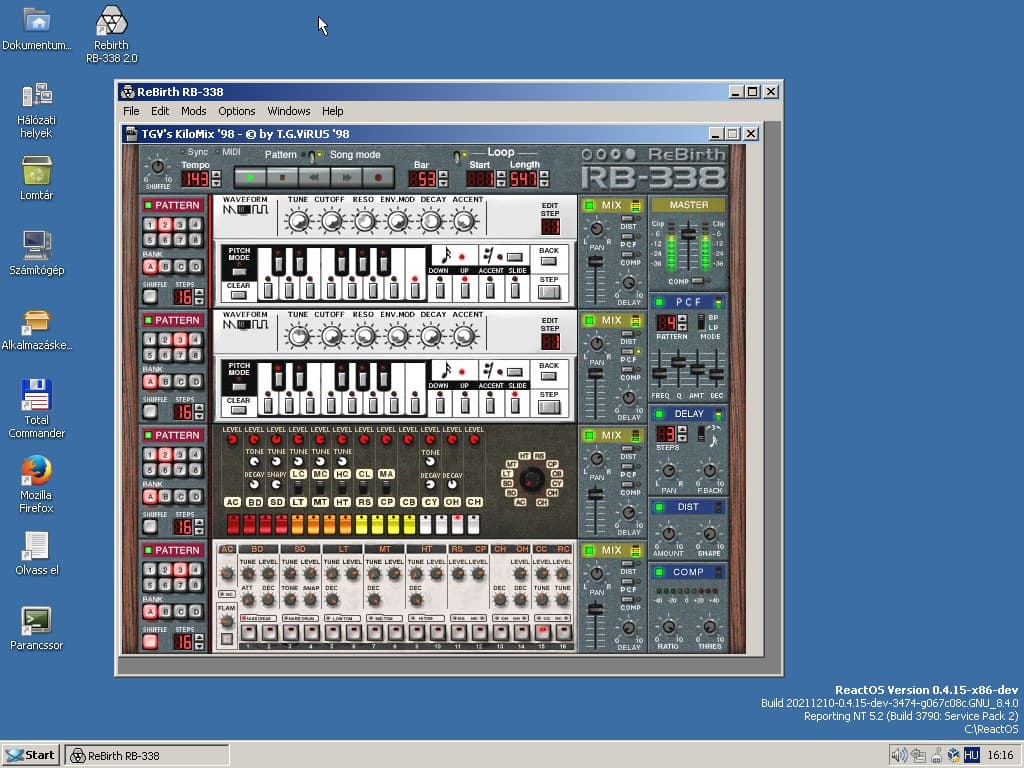Toggle the COMP effect enable light
The image size is (1024, 768).
(659, 572)
